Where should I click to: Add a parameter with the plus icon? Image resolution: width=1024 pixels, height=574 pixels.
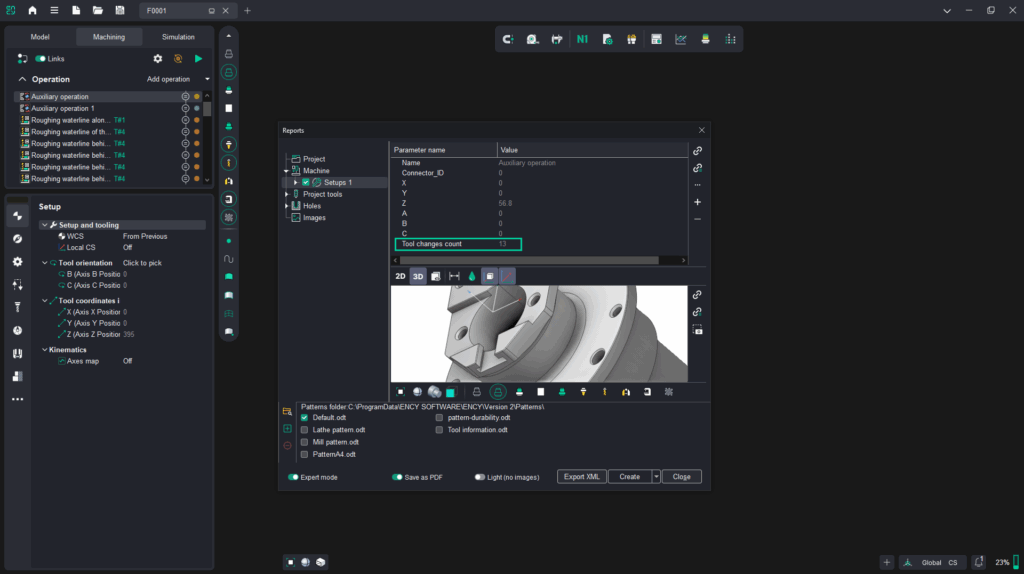click(x=697, y=202)
